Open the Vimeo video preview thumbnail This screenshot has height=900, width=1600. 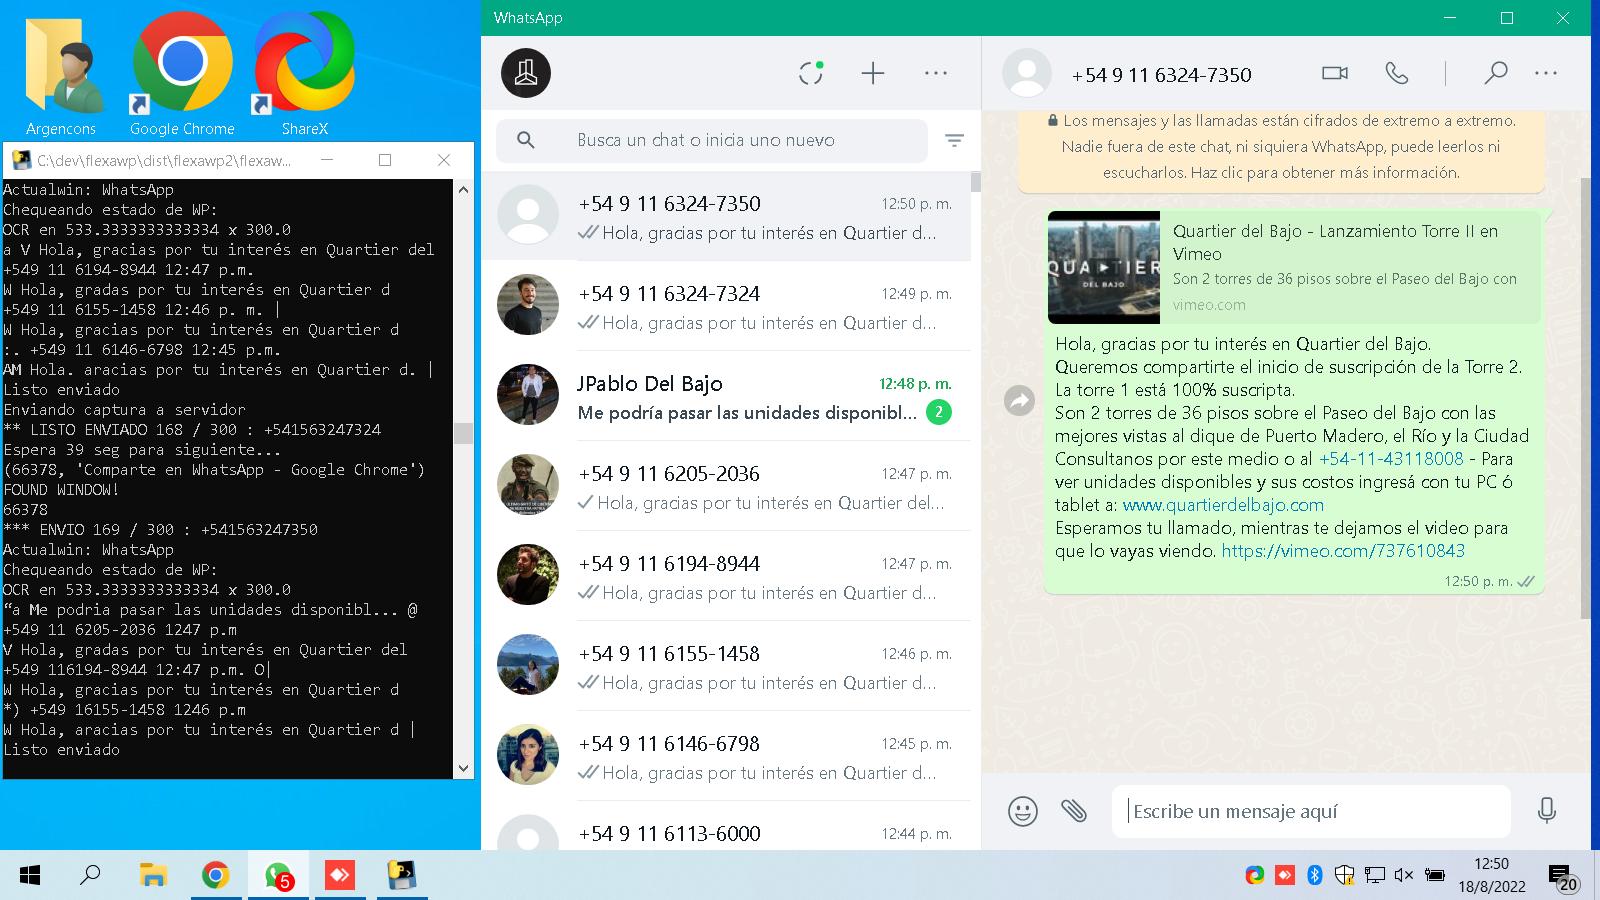click(1104, 267)
